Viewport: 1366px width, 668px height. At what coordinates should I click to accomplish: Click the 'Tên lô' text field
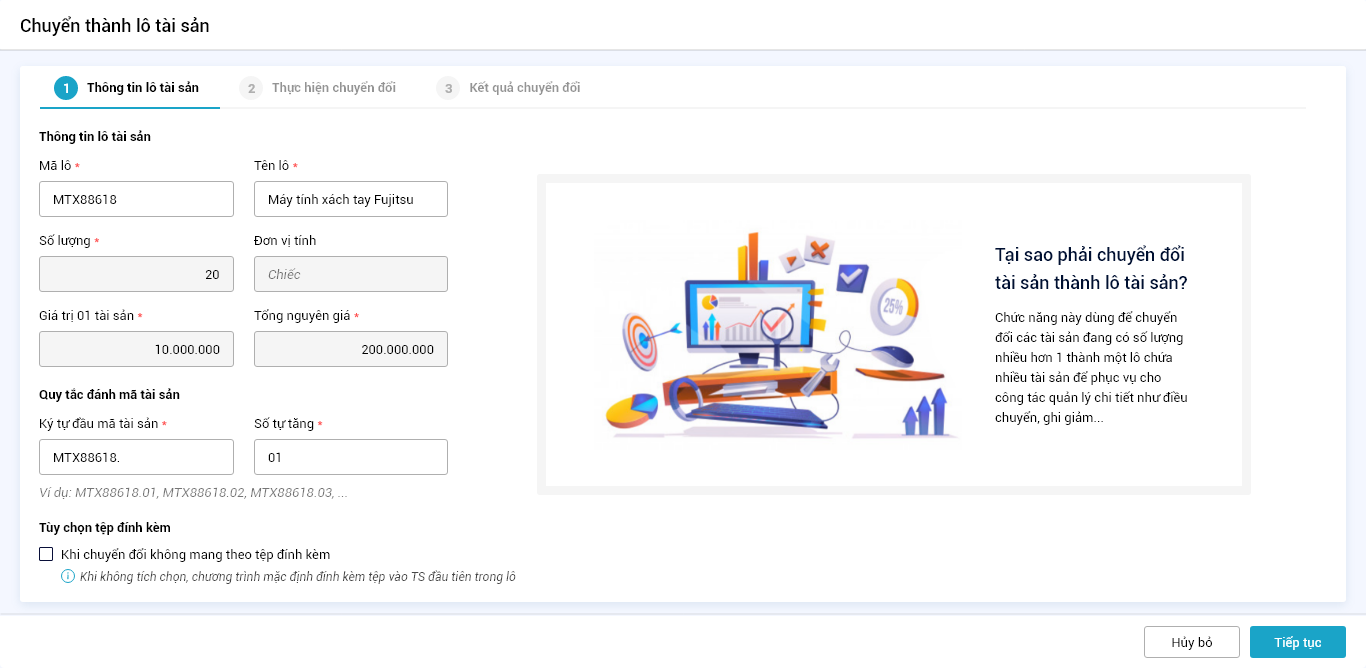350,199
